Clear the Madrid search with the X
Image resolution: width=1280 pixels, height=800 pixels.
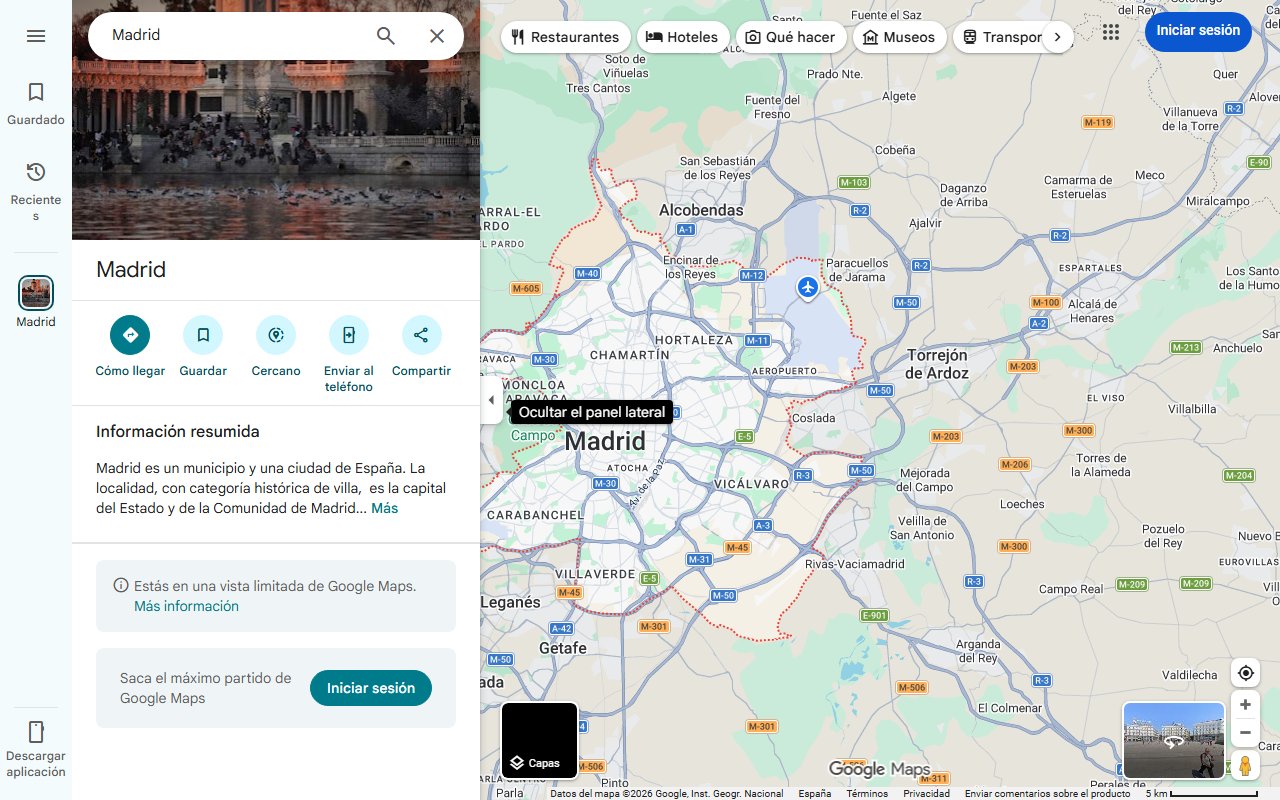point(437,35)
